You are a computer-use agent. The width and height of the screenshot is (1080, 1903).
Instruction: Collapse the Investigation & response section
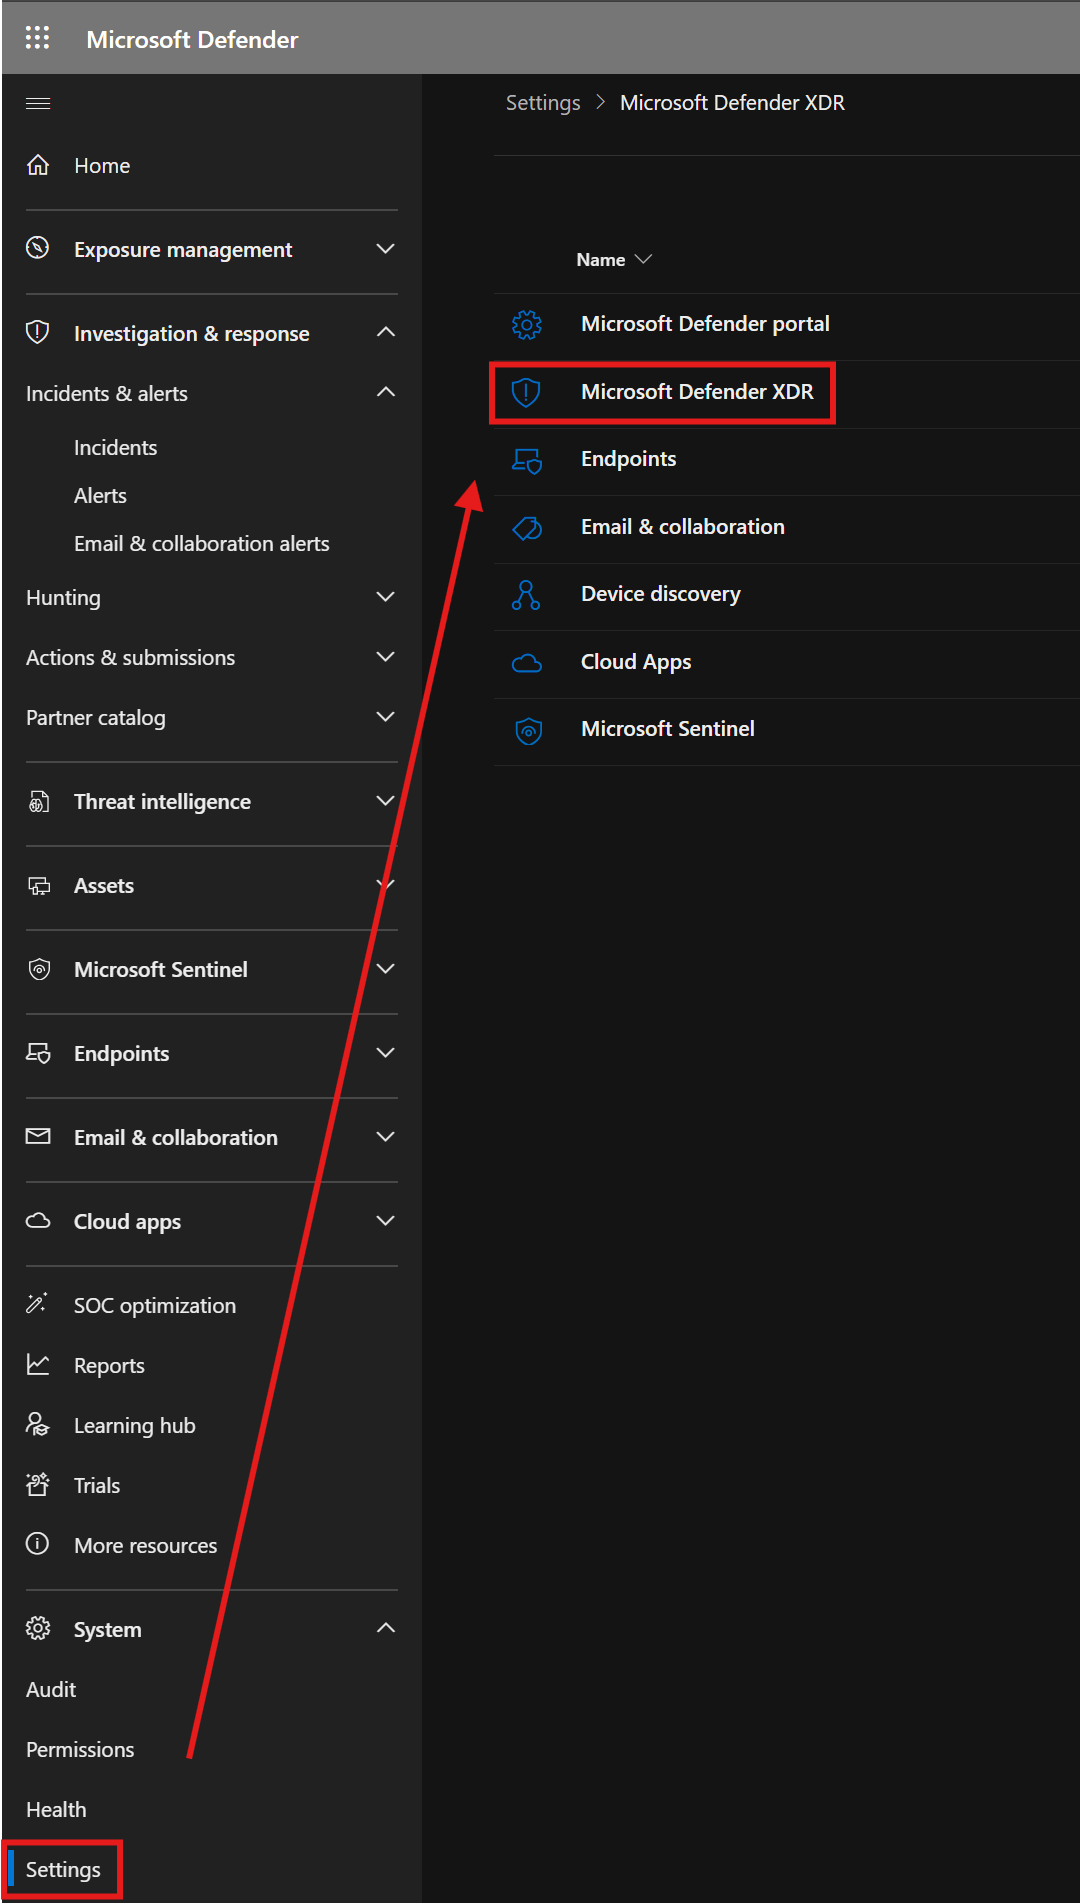tap(386, 332)
